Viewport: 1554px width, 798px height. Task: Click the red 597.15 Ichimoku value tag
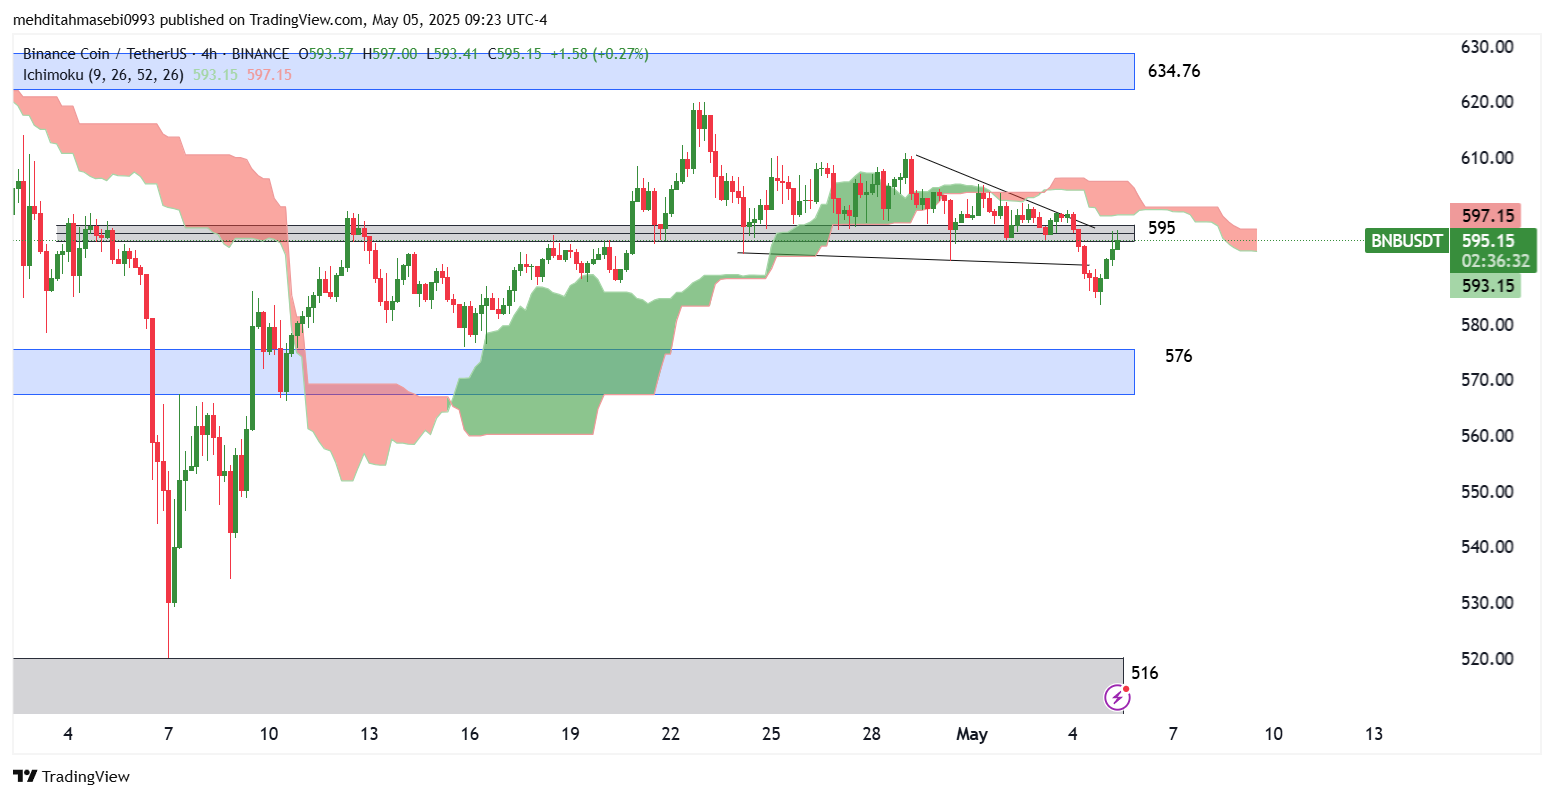pos(1485,215)
